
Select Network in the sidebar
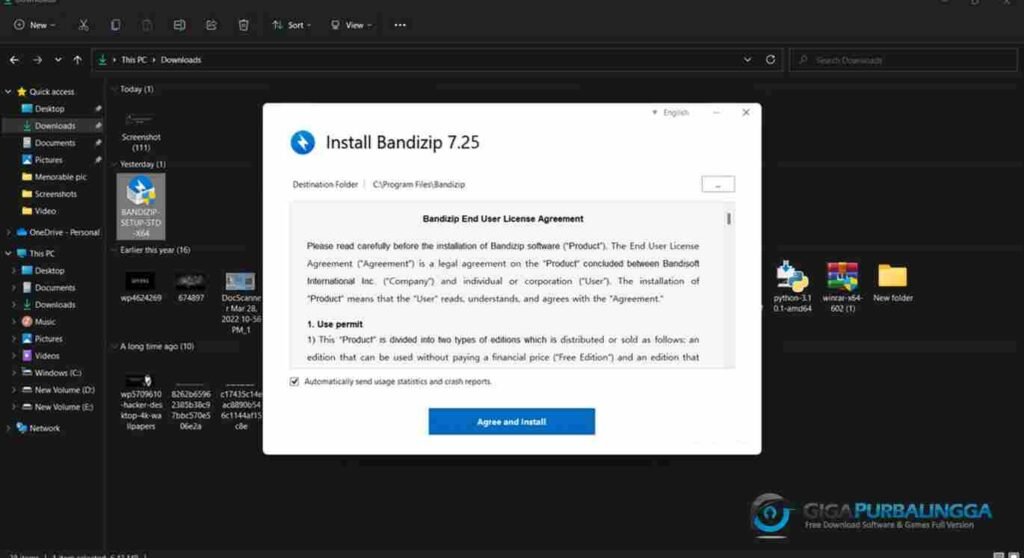(44, 428)
